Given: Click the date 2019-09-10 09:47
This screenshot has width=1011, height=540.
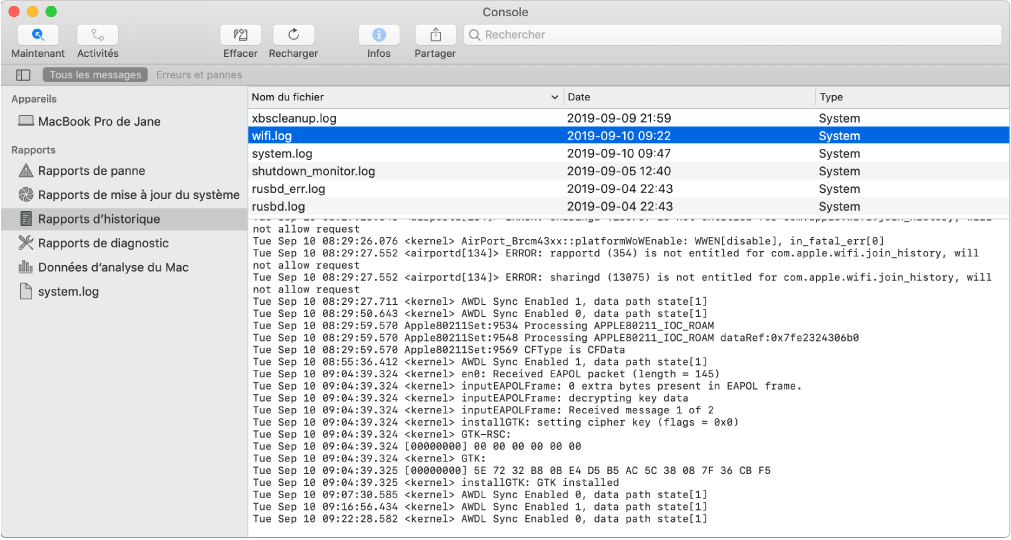Looking at the screenshot, I should (619, 153).
